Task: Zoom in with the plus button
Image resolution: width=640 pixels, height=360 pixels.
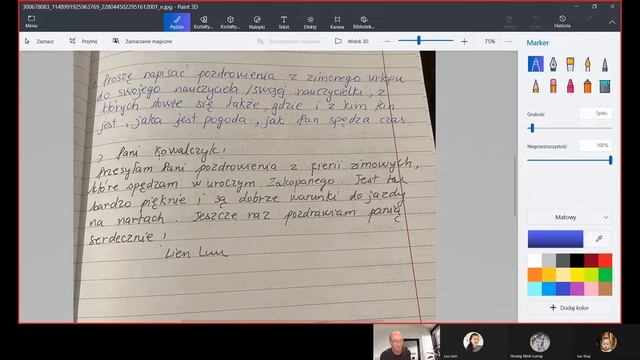Action: point(464,41)
